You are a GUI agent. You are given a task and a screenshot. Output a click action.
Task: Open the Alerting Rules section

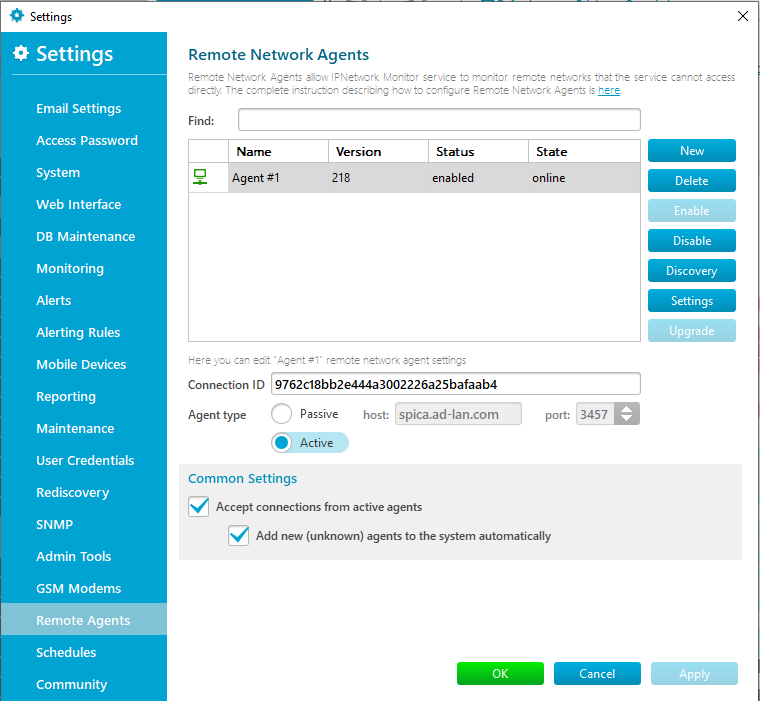pos(78,333)
